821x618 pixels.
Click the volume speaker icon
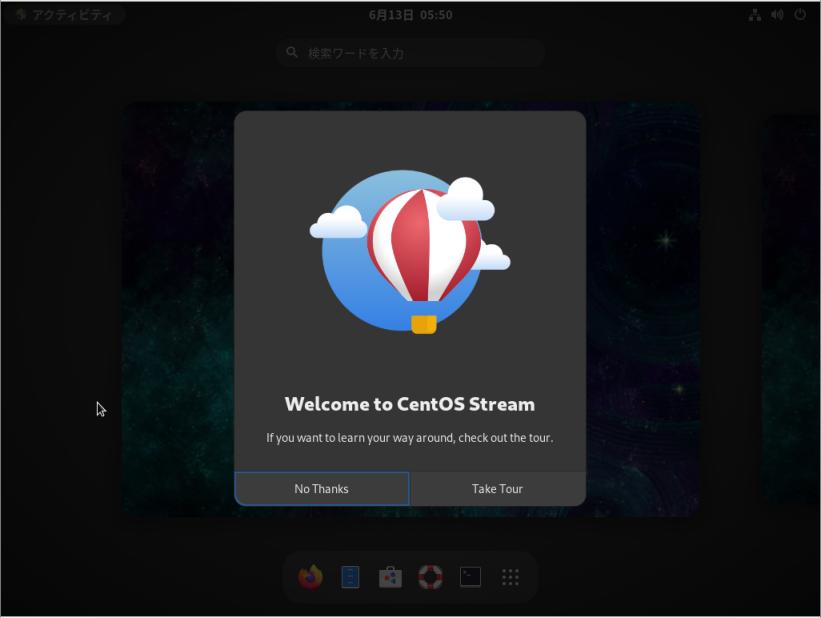click(x=775, y=14)
